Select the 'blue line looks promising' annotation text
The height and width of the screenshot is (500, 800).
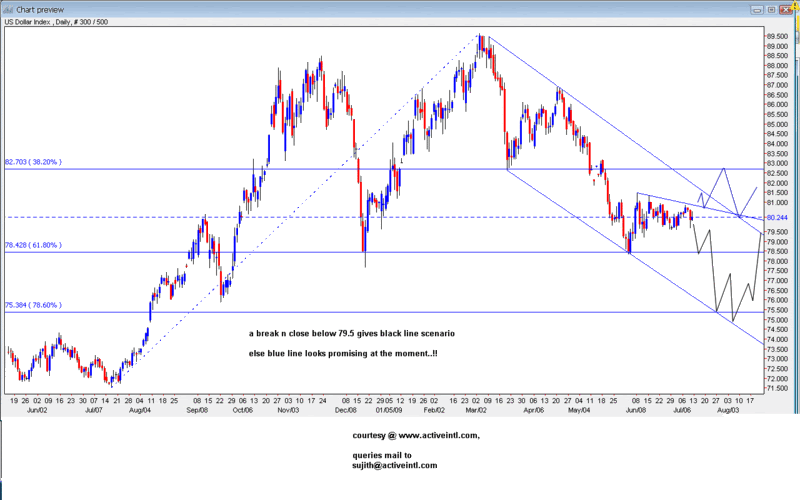tap(343, 354)
